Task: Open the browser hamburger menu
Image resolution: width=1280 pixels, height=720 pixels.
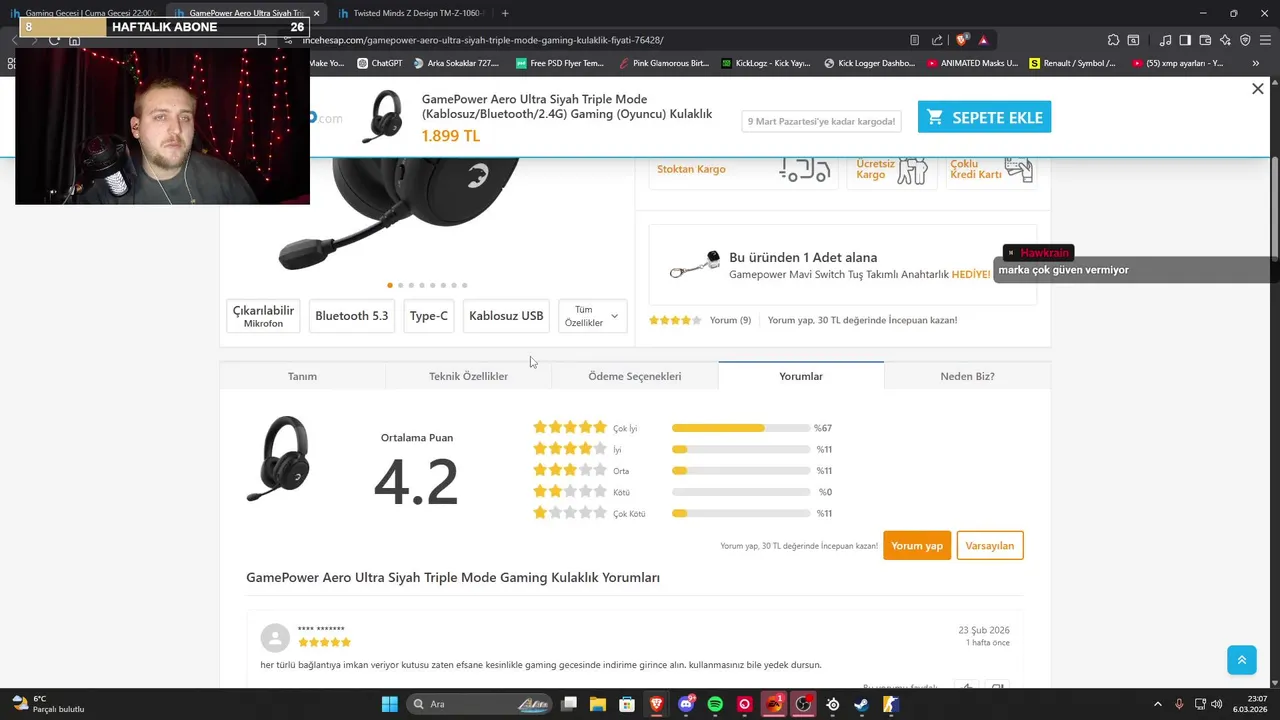Action: point(1265,40)
